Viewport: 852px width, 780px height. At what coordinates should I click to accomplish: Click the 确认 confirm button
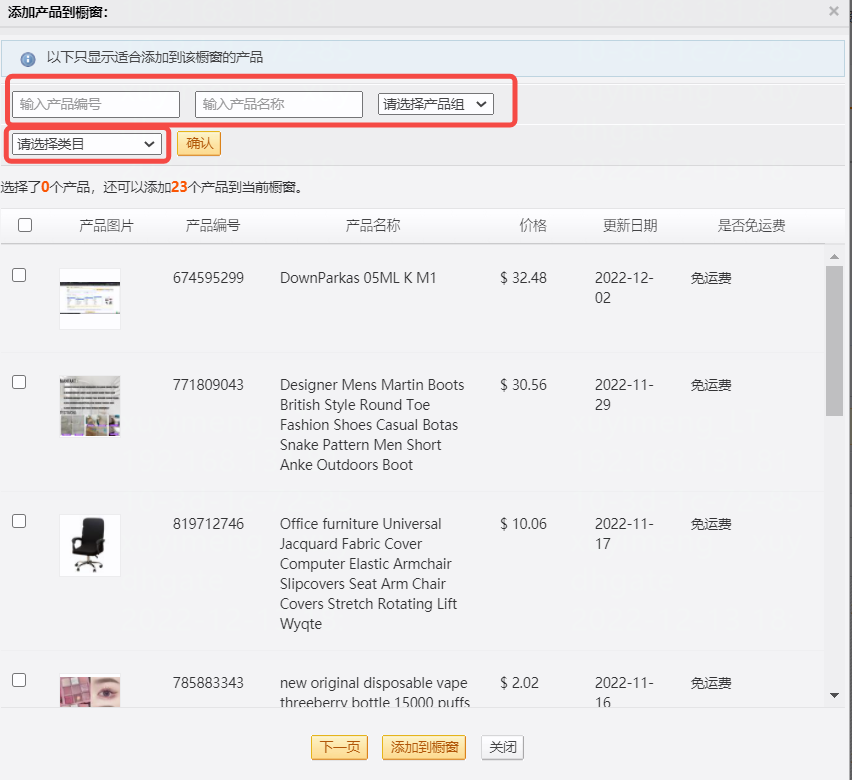(199, 144)
